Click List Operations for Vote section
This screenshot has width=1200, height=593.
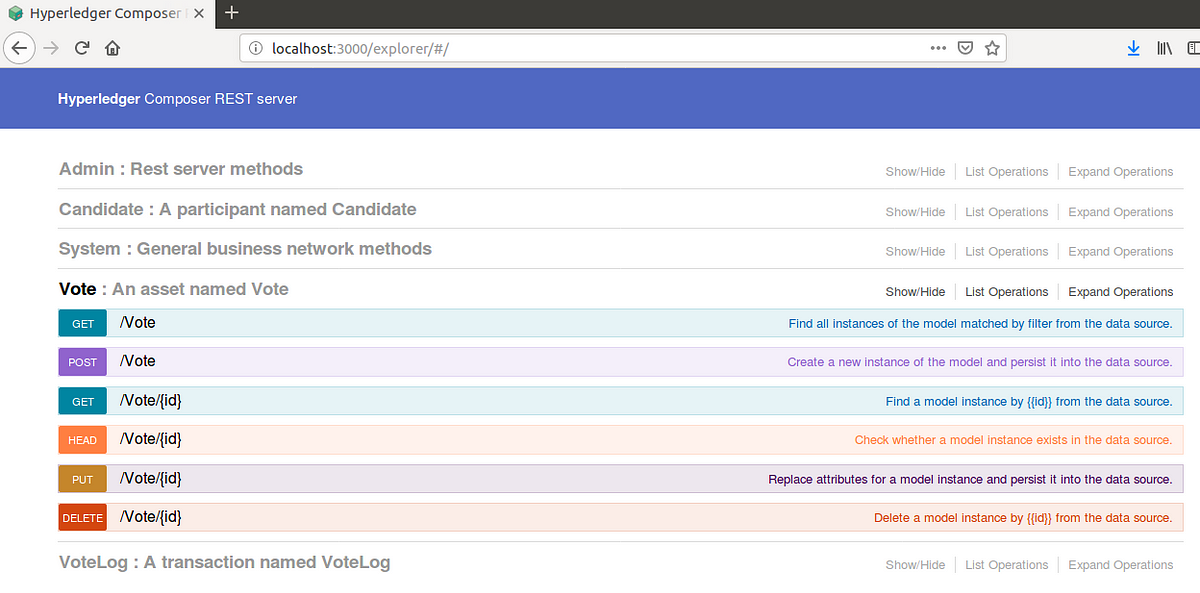point(1006,292)
